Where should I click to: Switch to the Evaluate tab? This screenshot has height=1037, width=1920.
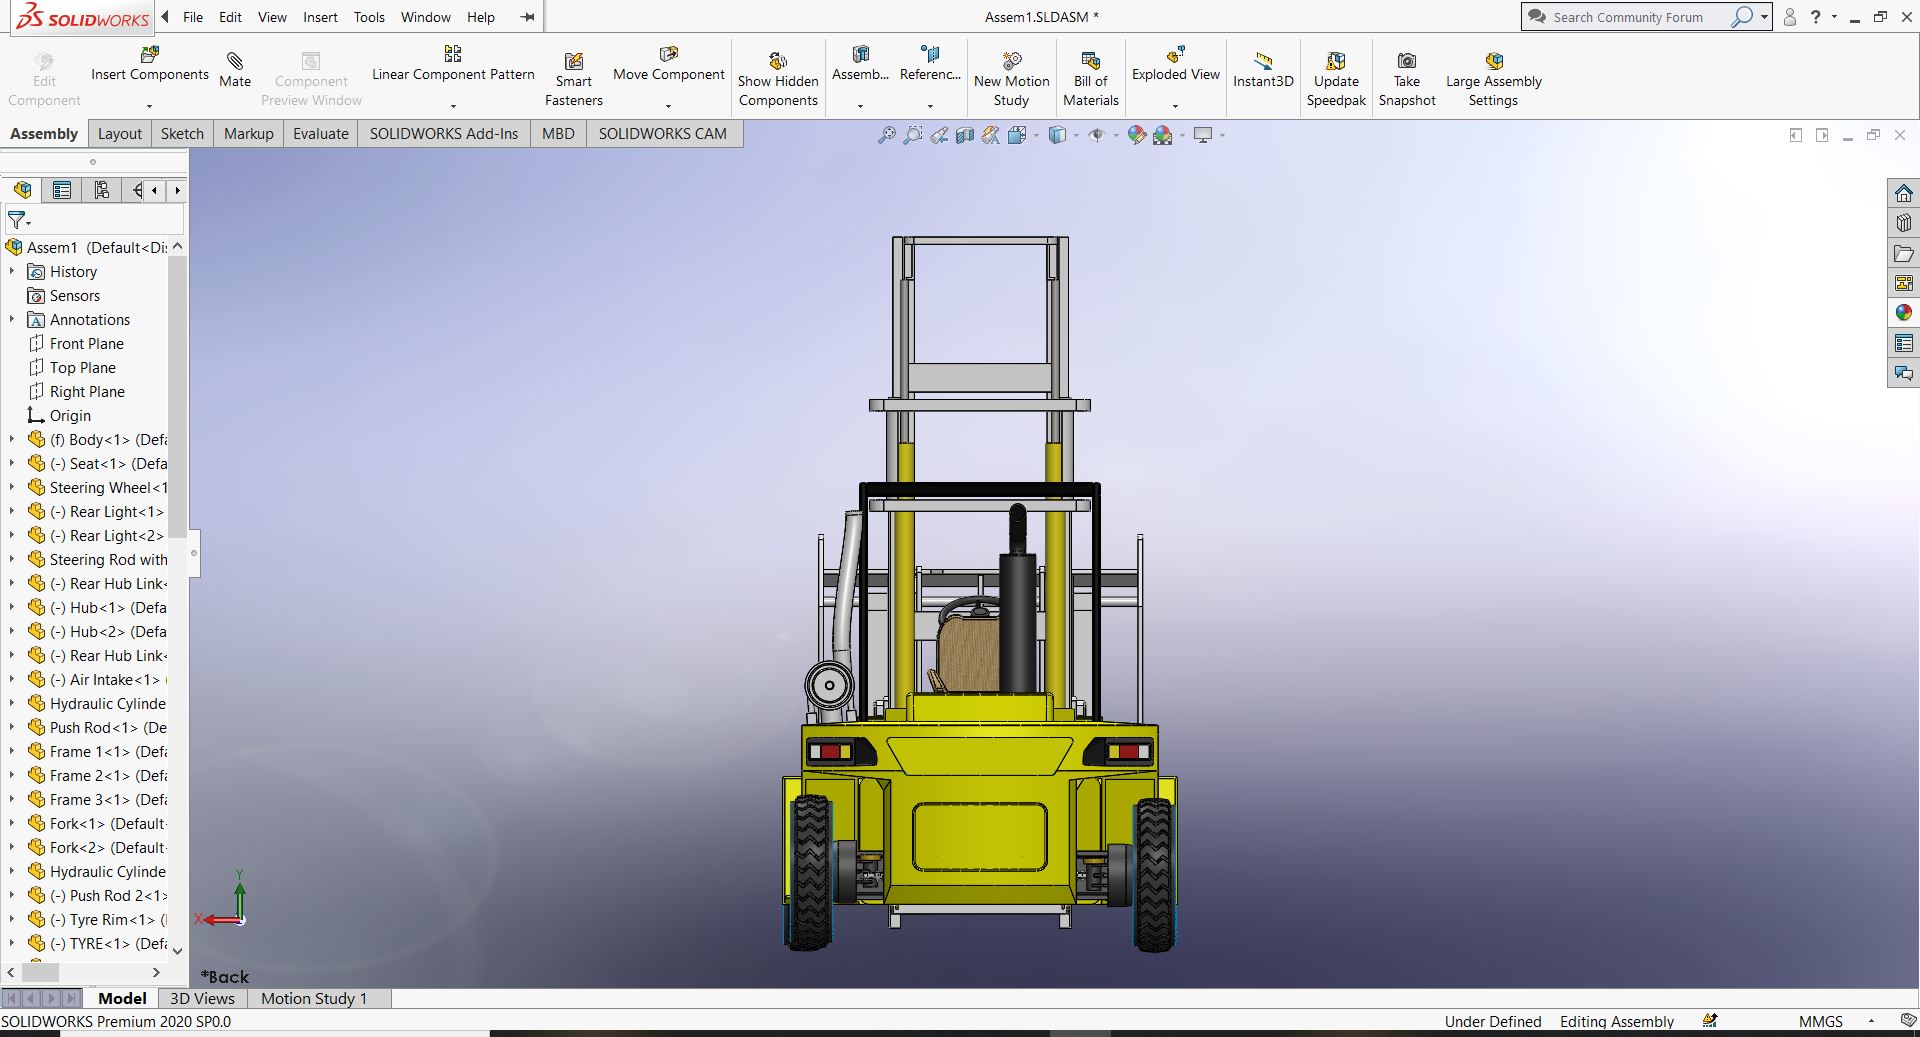320,134
